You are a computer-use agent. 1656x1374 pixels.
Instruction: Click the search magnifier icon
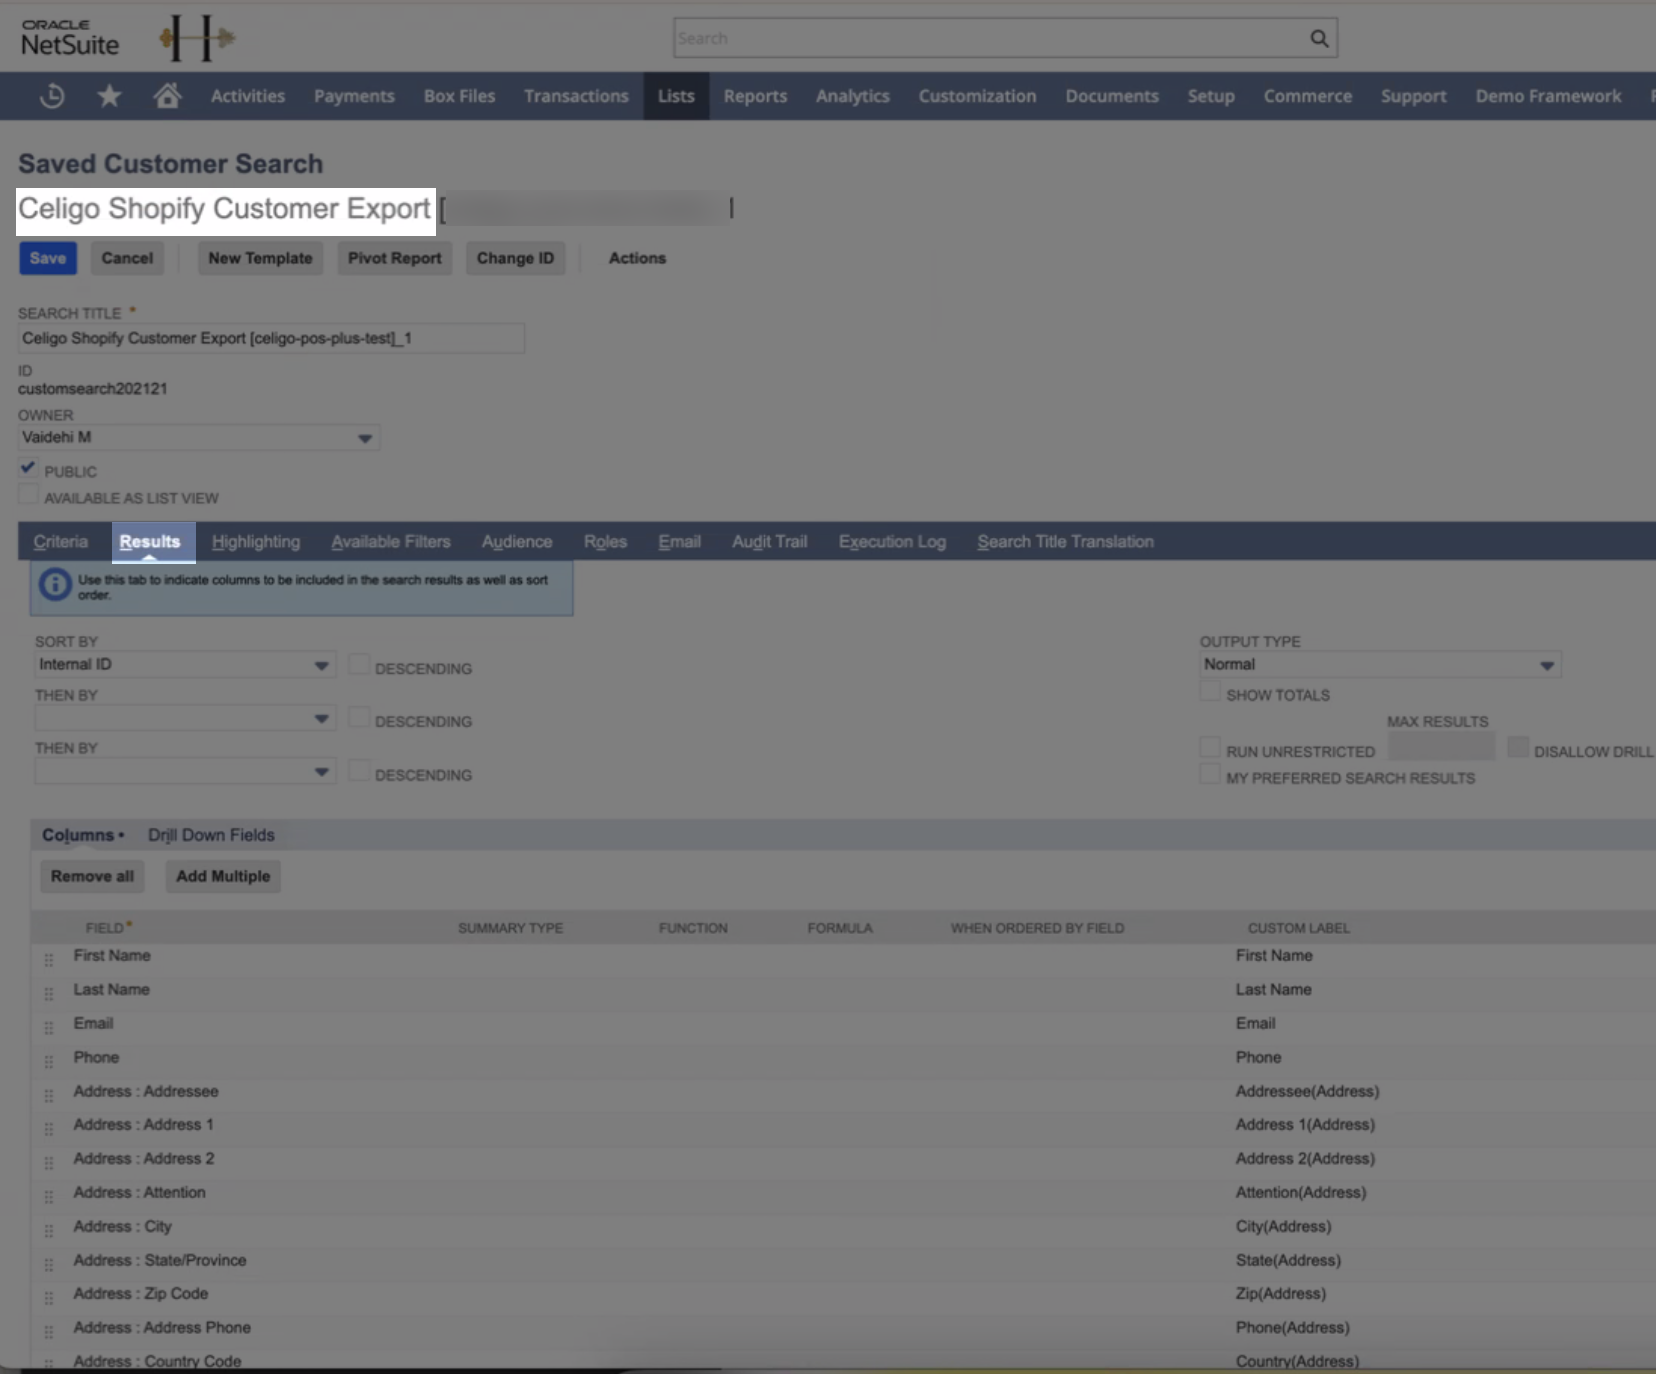click(x=1319, y=38)
